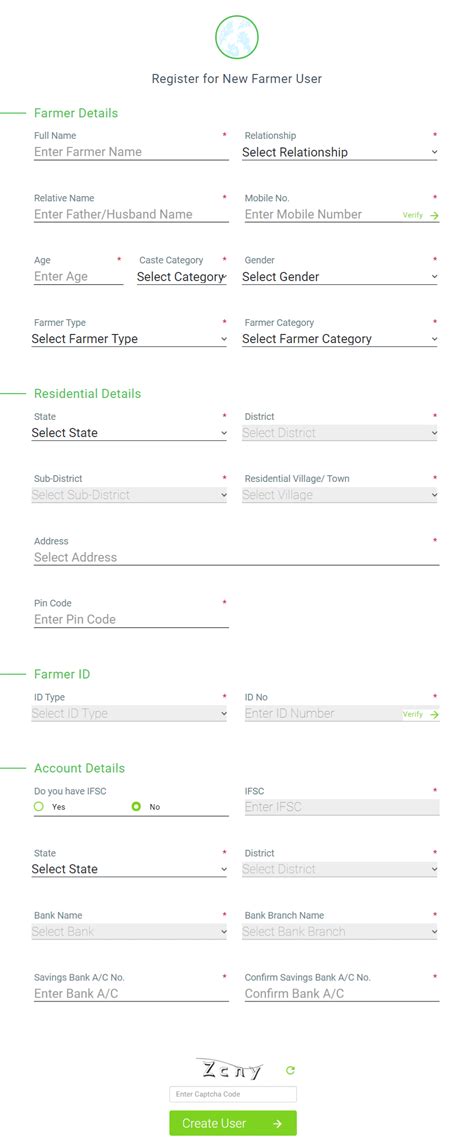474x1148 pixels.
Task: Open the Select Gender dropdown
Action: [x=340, y=277]
